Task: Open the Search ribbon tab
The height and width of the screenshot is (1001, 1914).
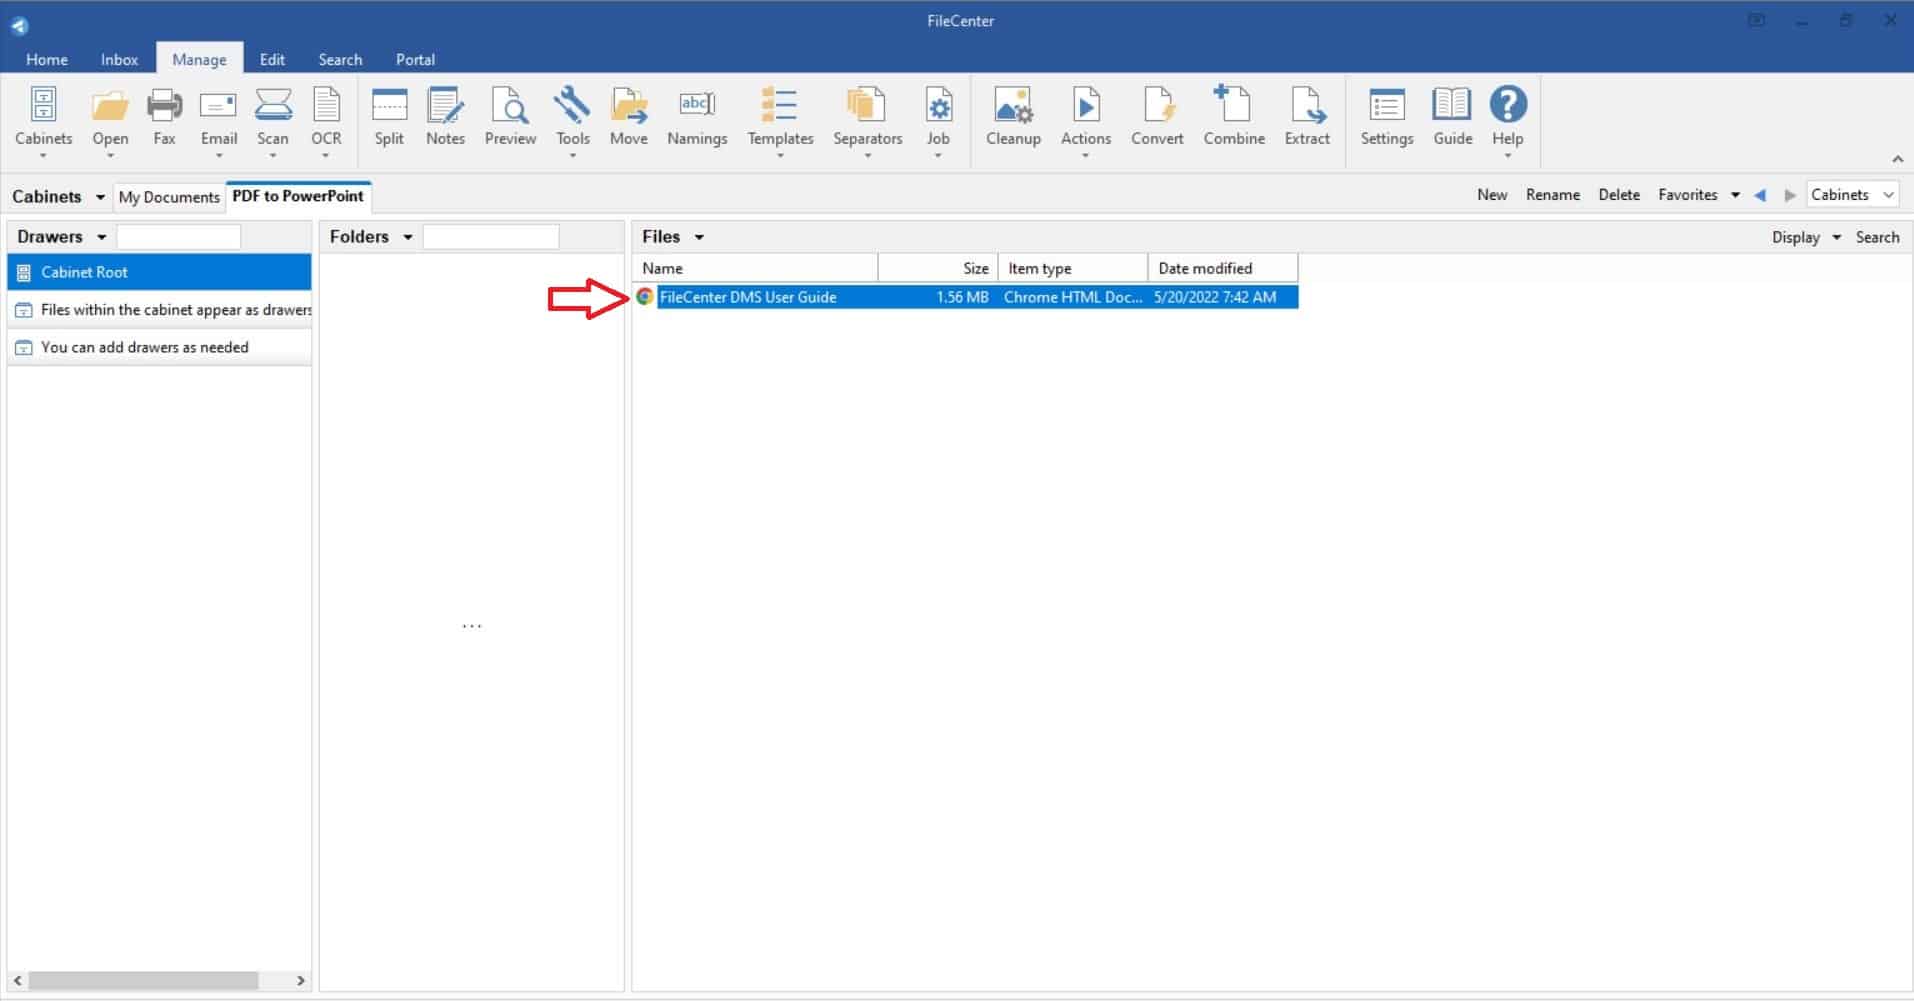Action: pos(340,59)
